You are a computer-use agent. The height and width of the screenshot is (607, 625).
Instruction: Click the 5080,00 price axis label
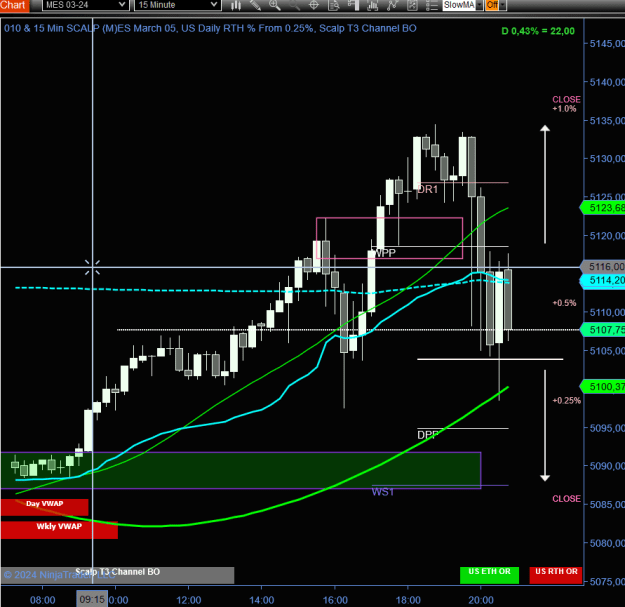pyautogui.click(x=607, y=543)
